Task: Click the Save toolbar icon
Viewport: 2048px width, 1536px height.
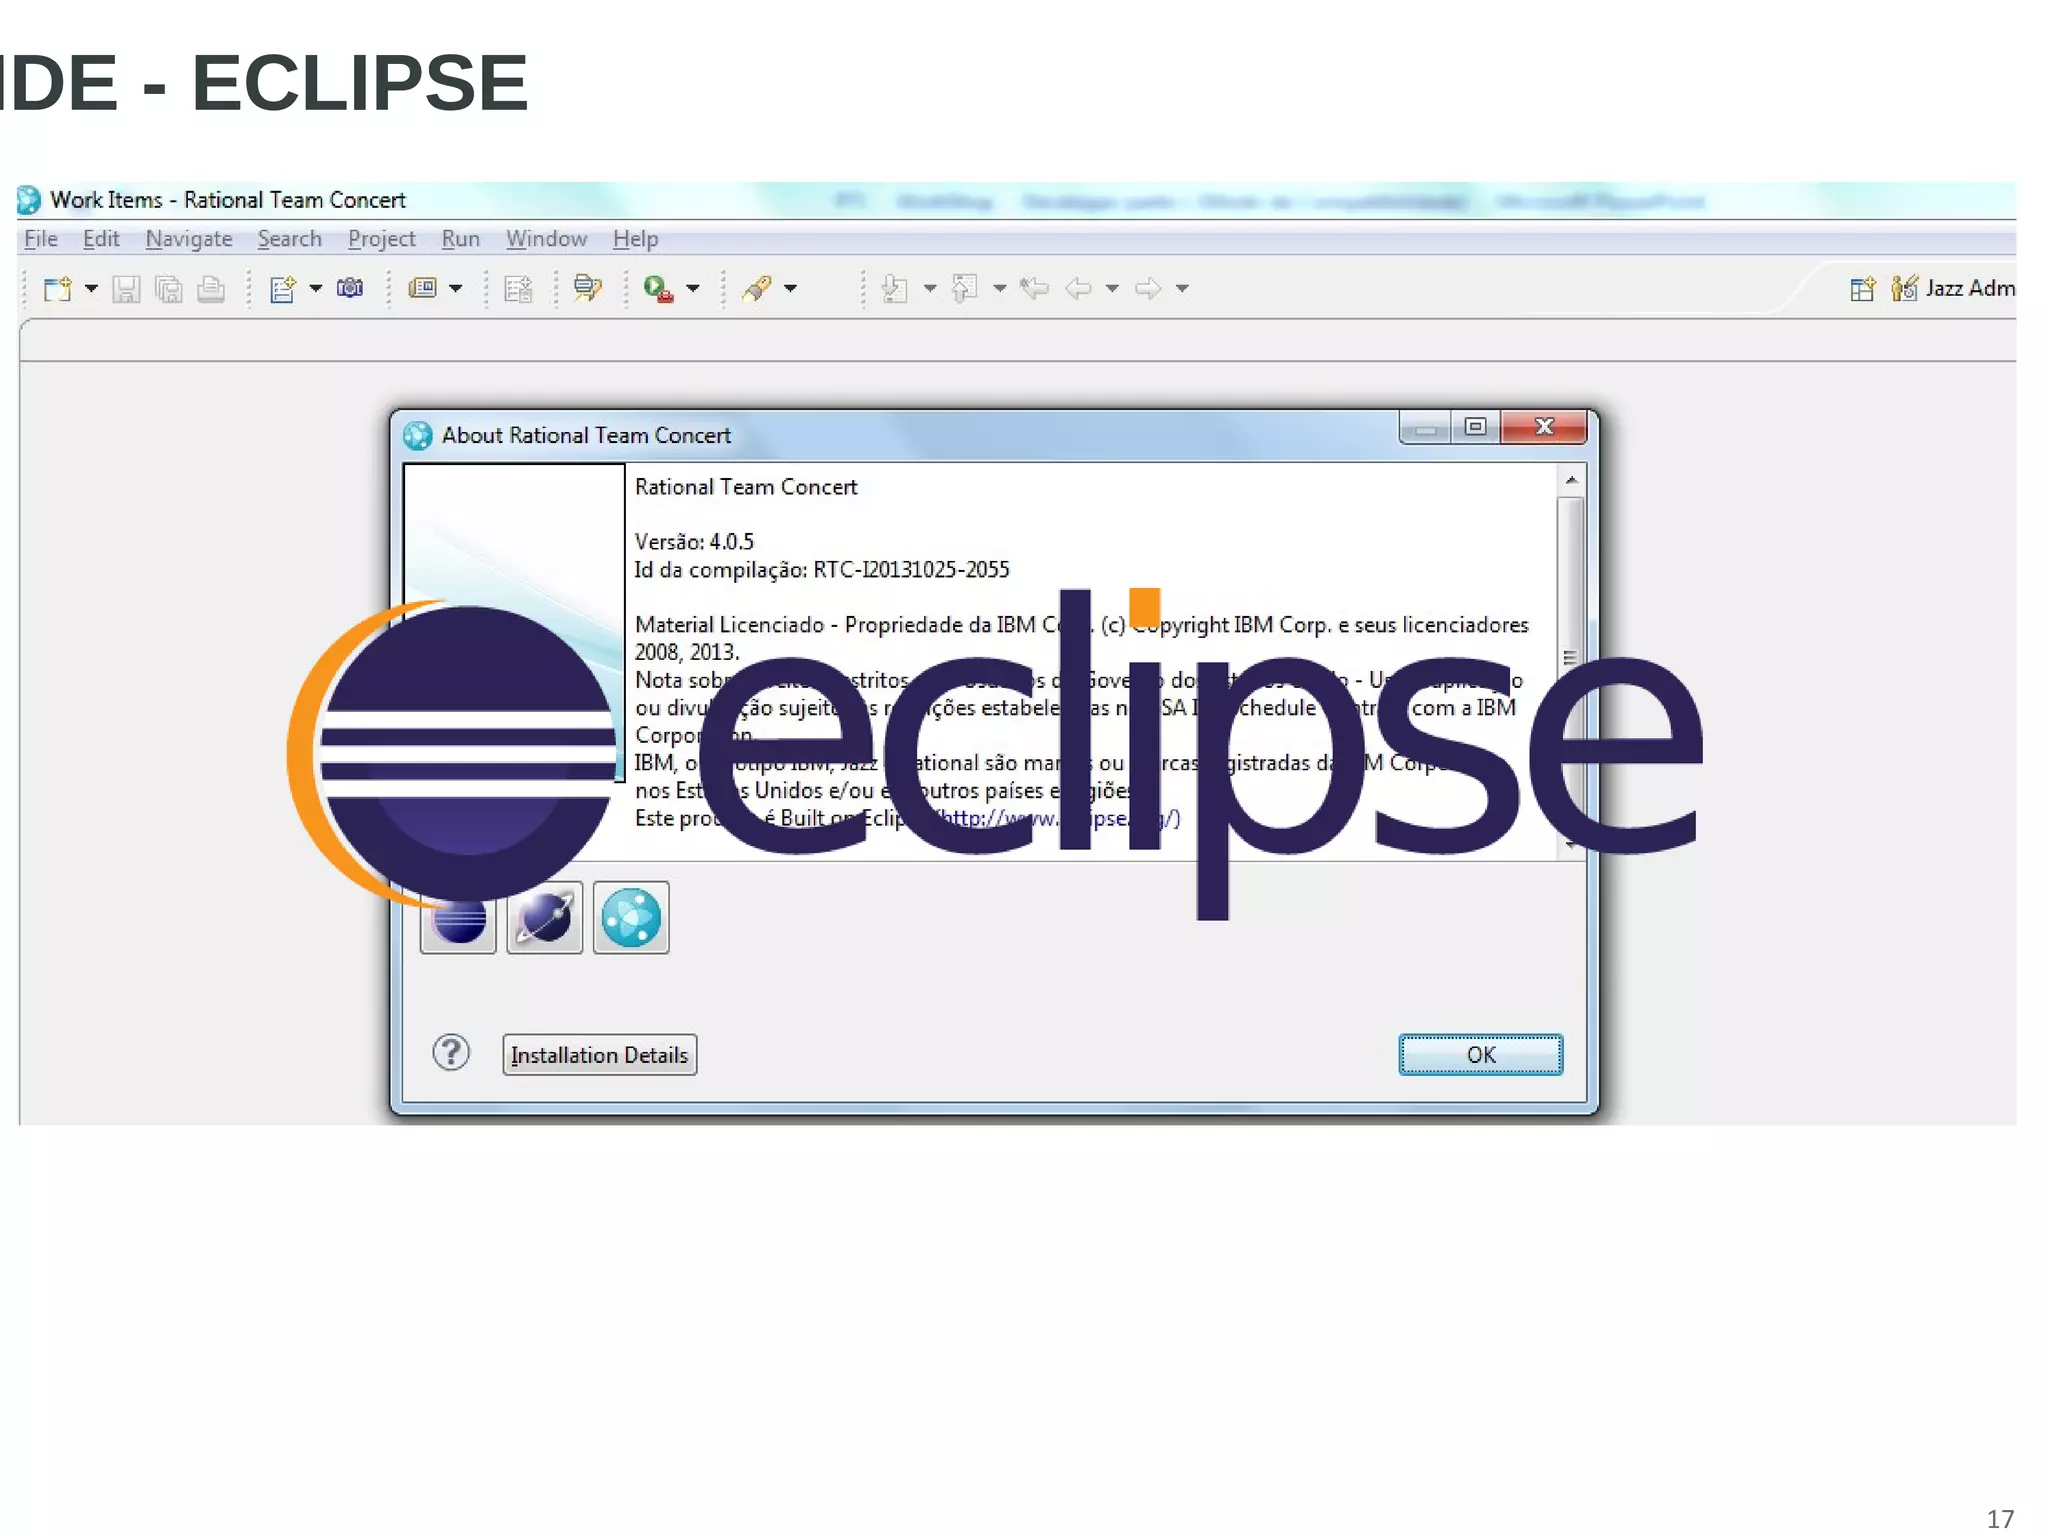Action: pos(126,289)
